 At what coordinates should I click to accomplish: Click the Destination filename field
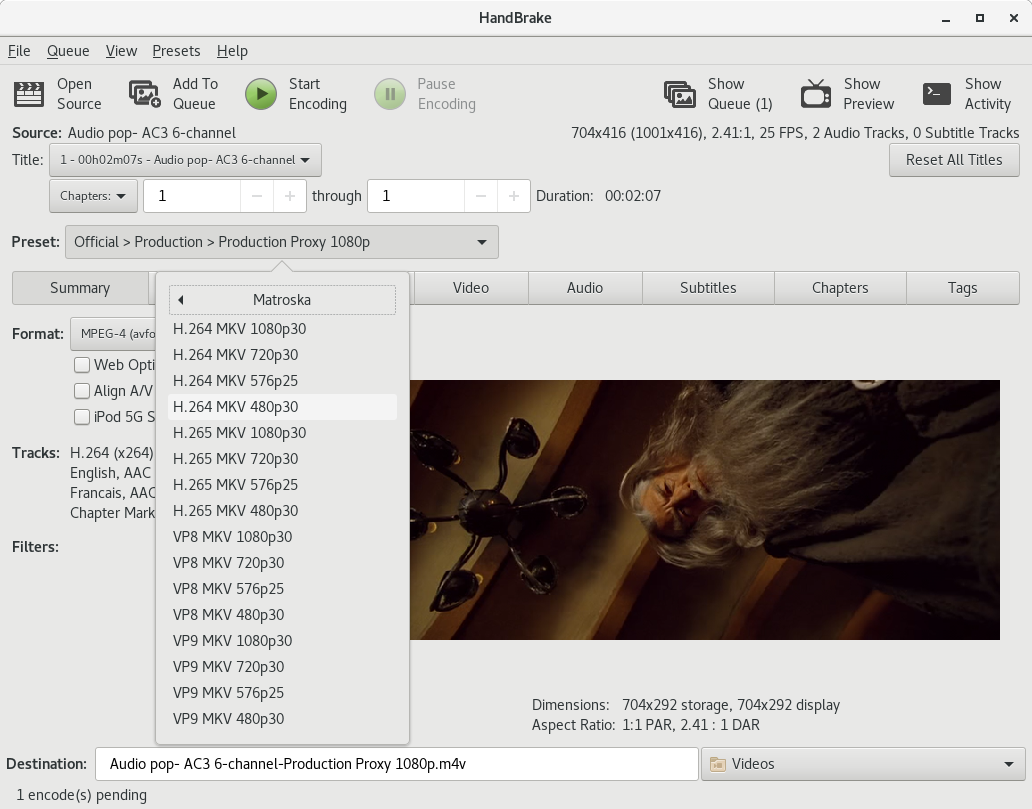click(397, 764)
